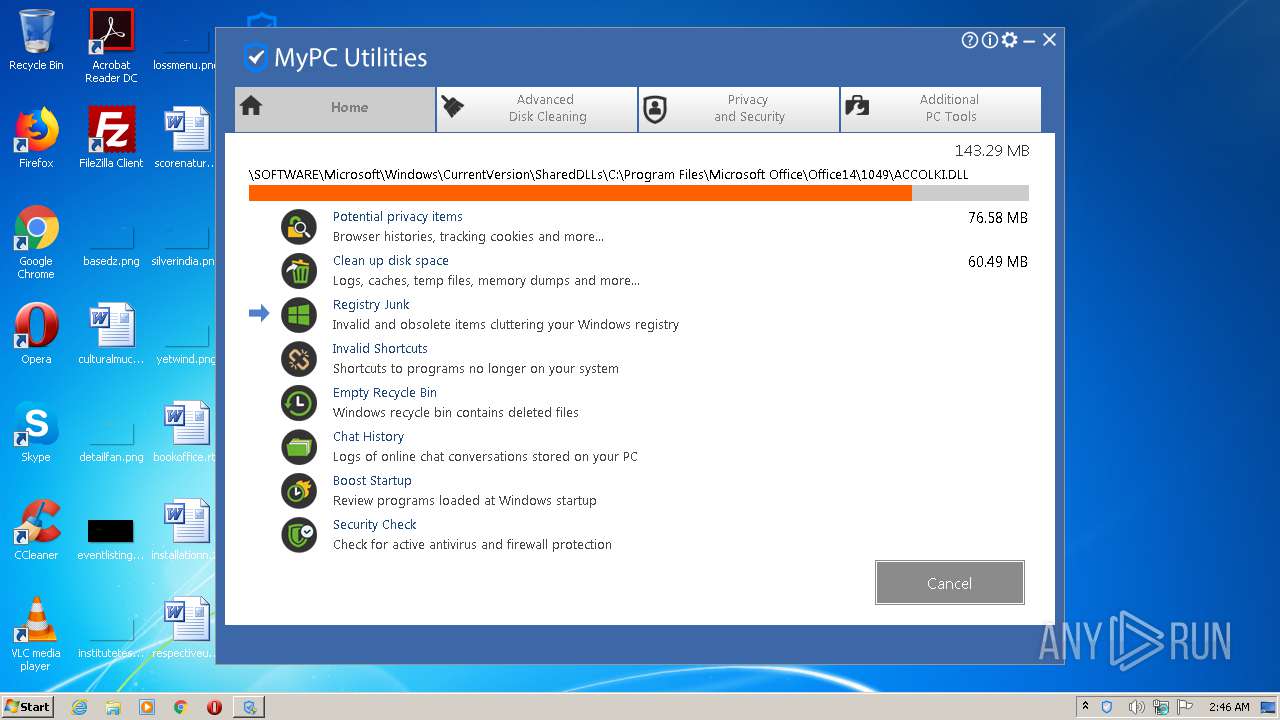Open Security Check link
This screenshot has width=1280, height=720.
374,524
